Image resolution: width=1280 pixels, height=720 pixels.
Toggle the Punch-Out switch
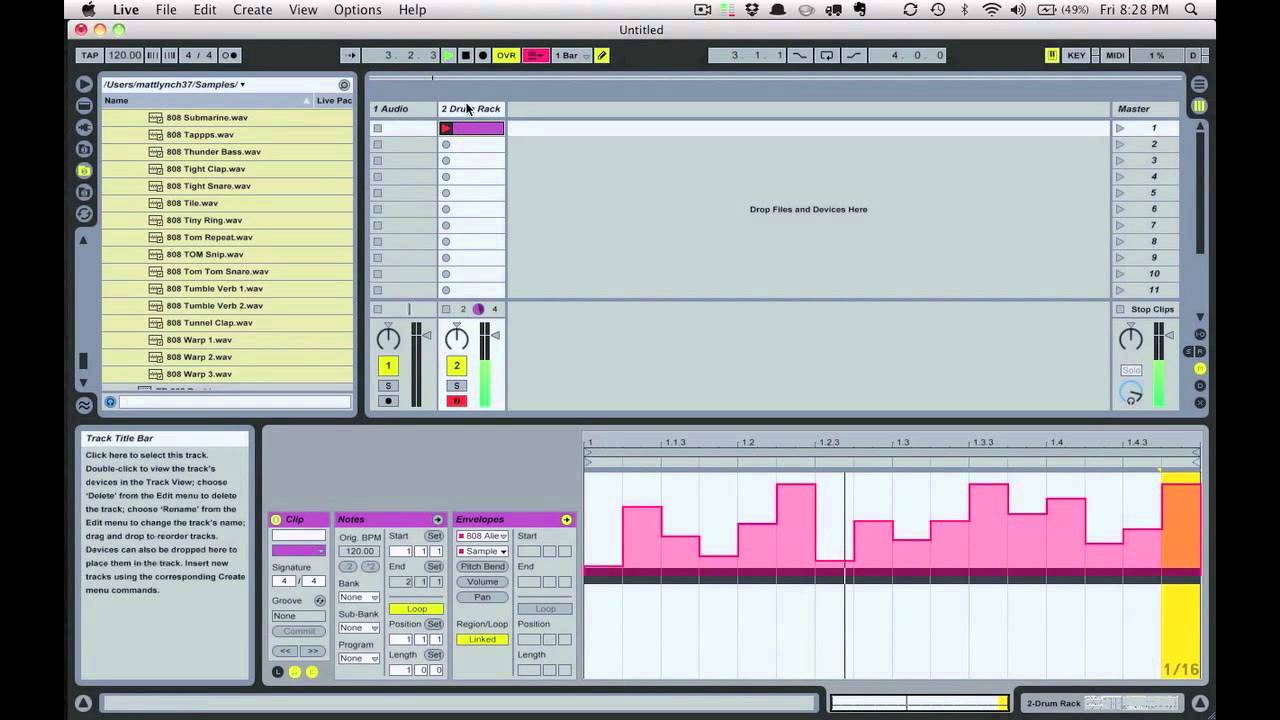pos(853,55)
